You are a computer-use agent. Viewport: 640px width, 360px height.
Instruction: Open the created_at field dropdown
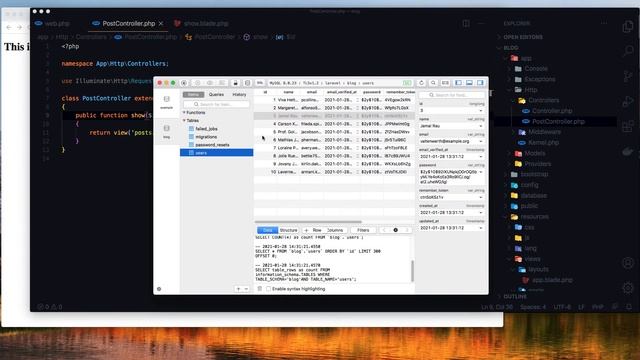(x=481, y=213)
